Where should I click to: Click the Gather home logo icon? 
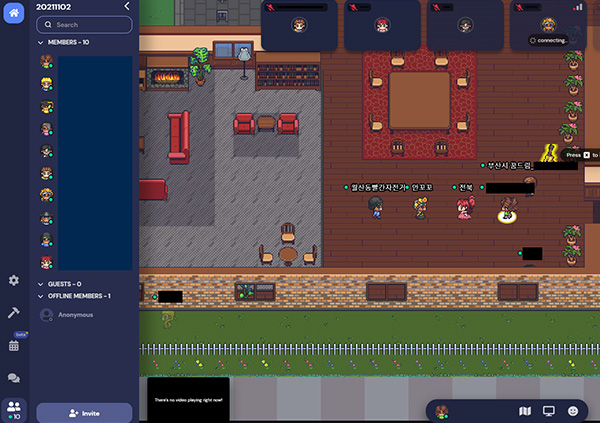14,14
